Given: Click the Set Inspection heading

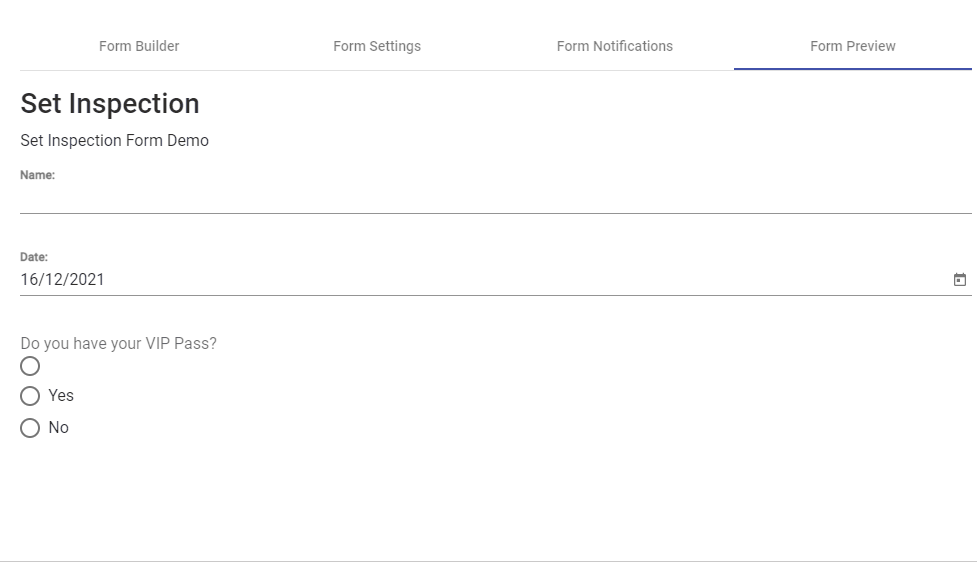Looking at the screenshot, I should click(110, 103).
